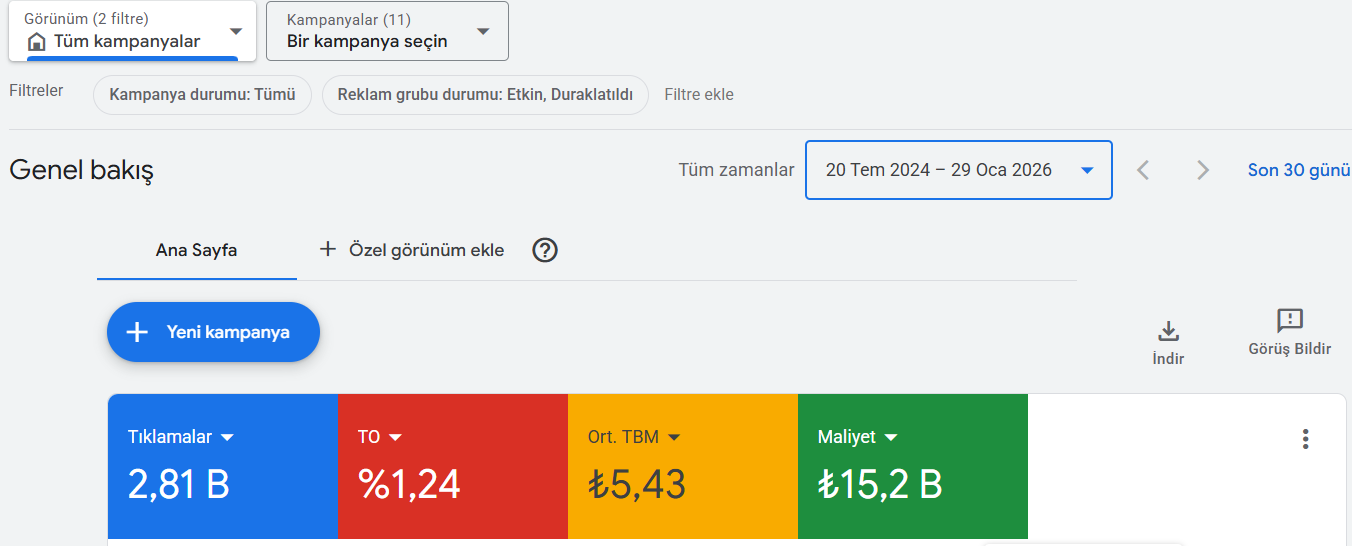
Task: Edit the Kampanya durumu: Tümü filter chip
Action: click(x=202, y=95)
